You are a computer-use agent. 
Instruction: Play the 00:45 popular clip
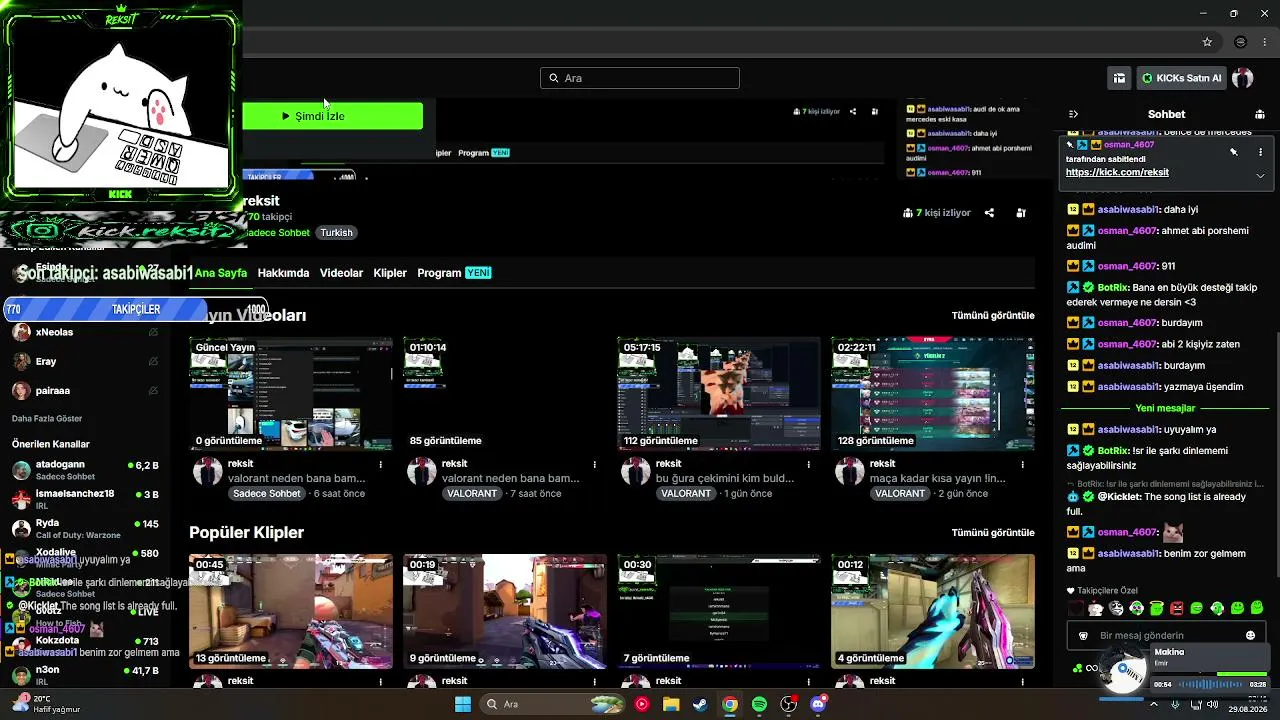point(291,611)
